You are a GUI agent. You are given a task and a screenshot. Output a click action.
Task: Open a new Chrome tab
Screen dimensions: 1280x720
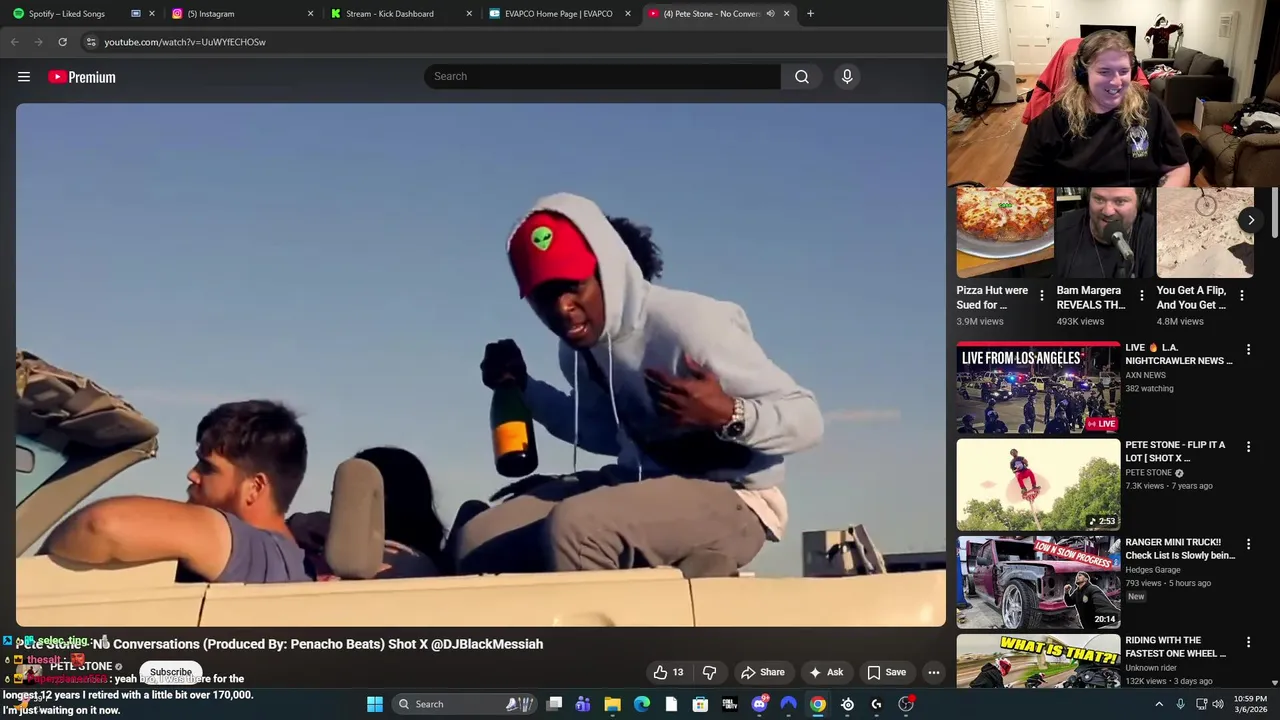tap(810, 14)
